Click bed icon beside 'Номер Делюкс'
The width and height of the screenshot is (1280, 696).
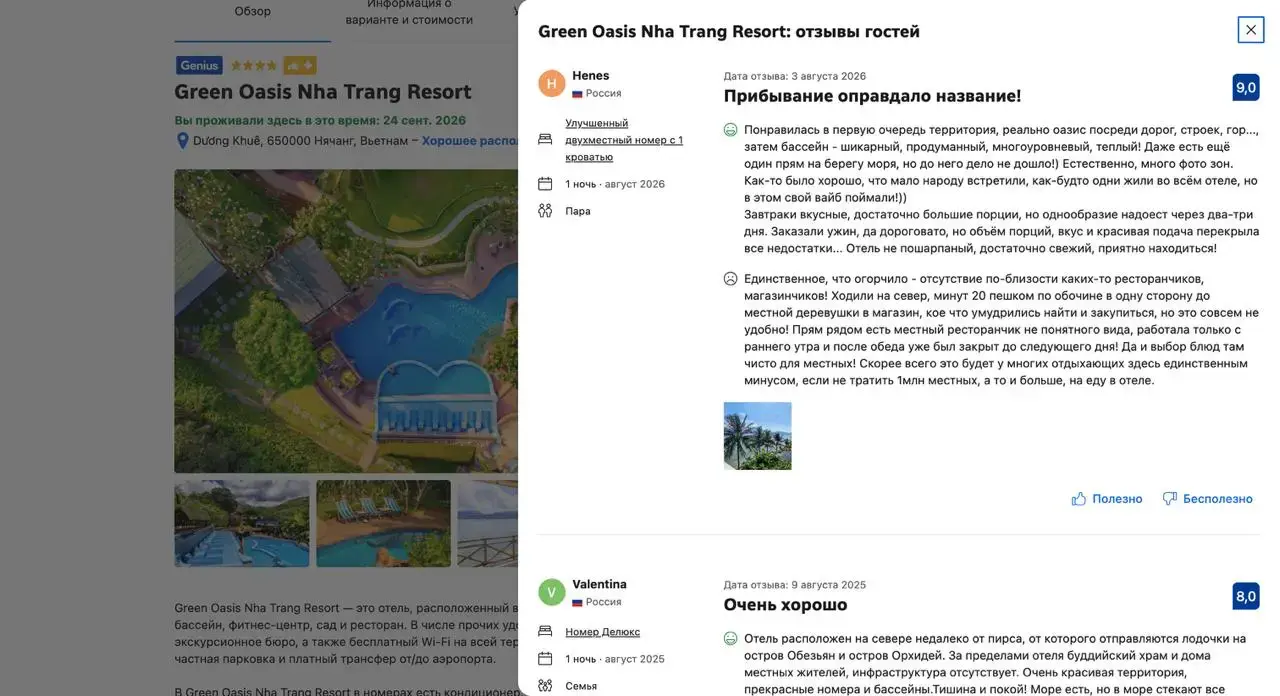pyautogui.click(x=545, y=632)
